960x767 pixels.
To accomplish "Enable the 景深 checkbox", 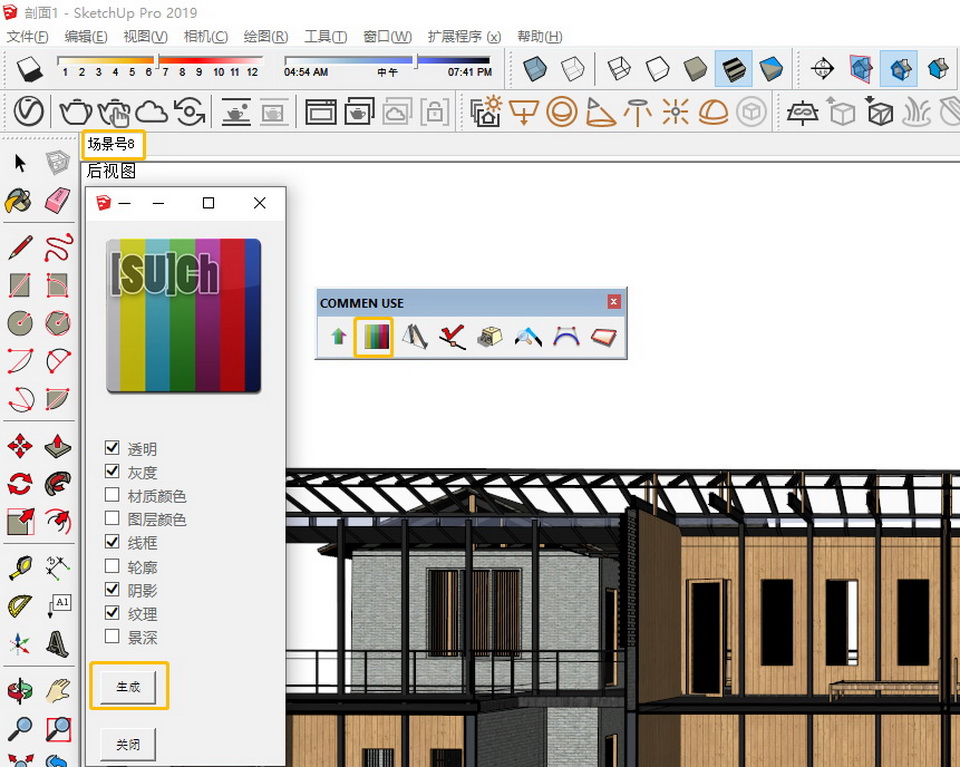I will (x=112, y=637).
